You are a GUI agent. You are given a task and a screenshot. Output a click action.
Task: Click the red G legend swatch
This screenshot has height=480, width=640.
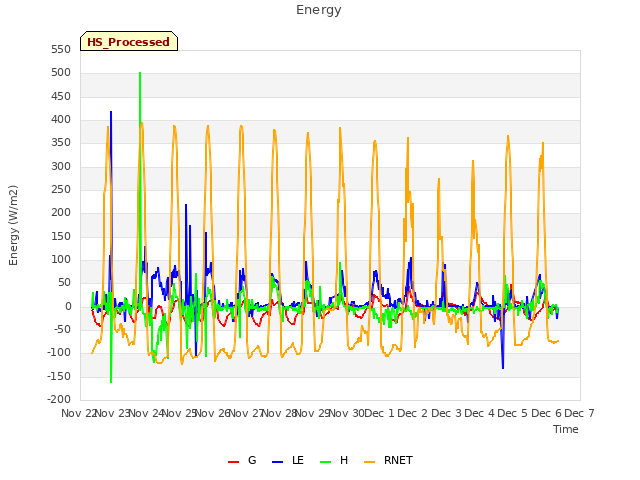click(x=233, y=462)
